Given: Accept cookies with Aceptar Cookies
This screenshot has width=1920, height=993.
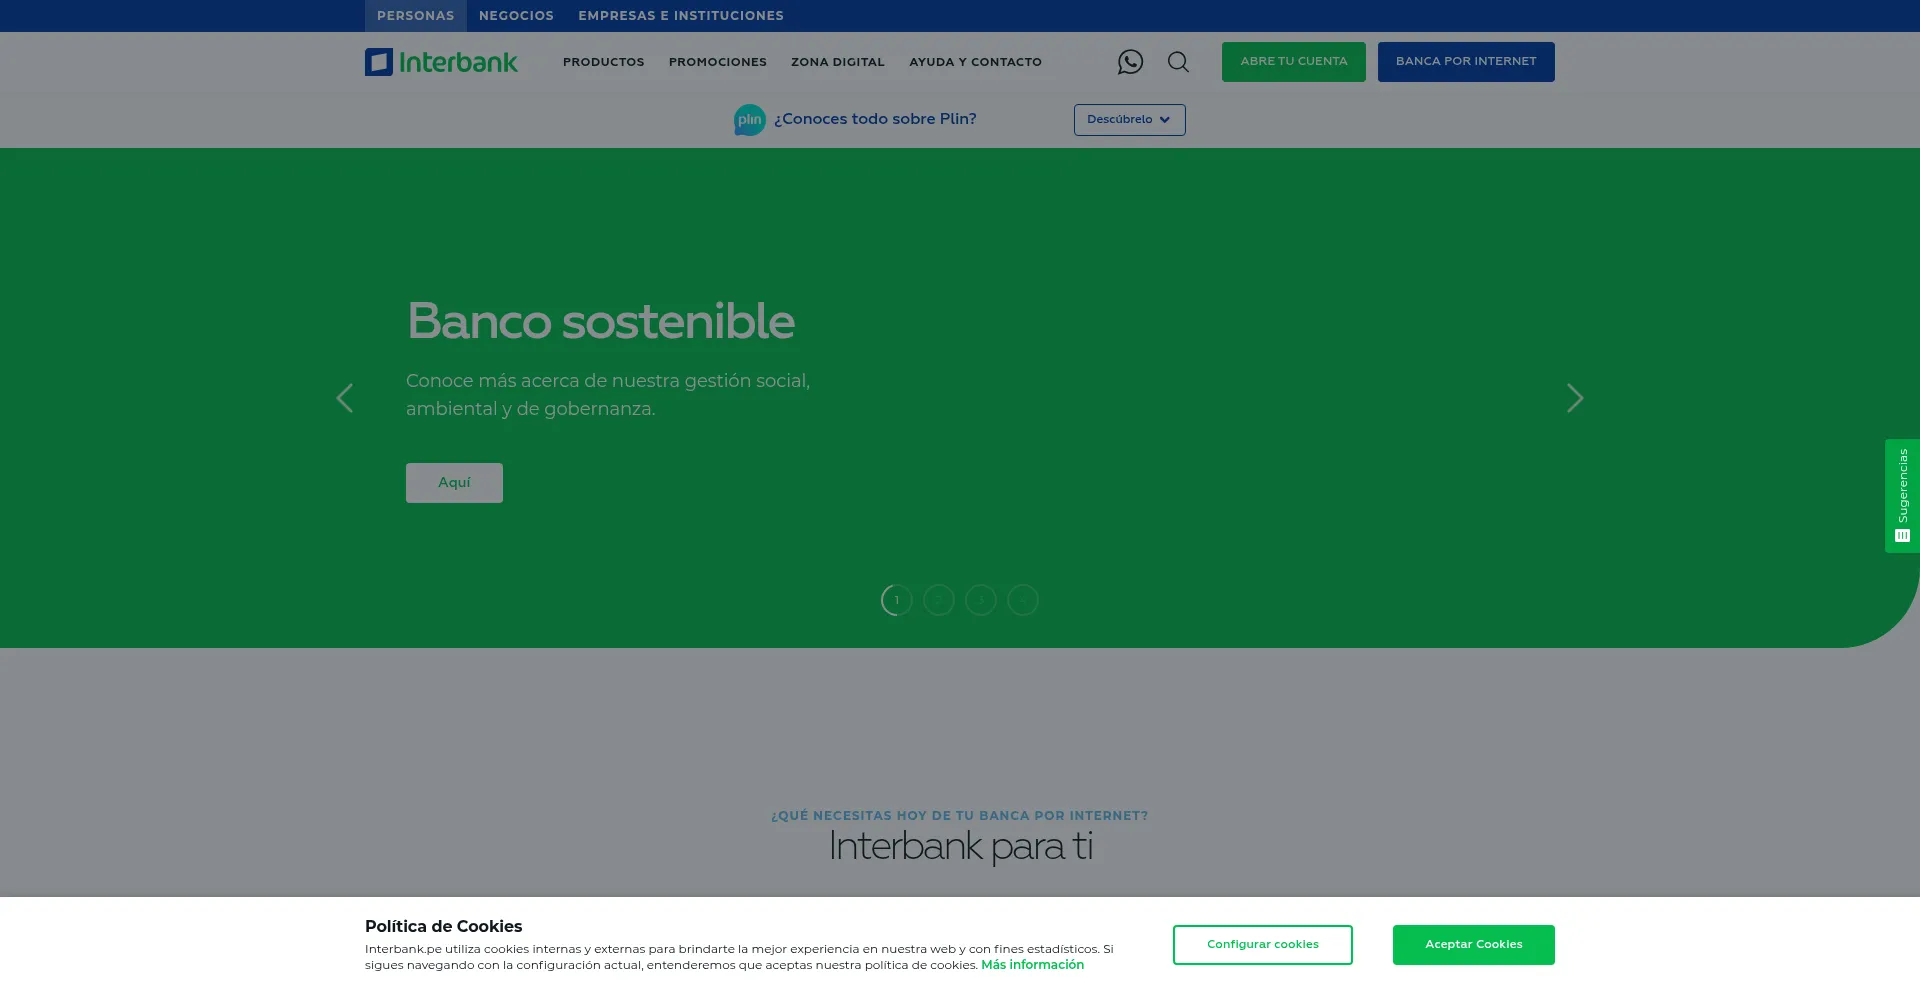Looking at the screenshot, I should pyautogui.click(x=1473, y=945).
